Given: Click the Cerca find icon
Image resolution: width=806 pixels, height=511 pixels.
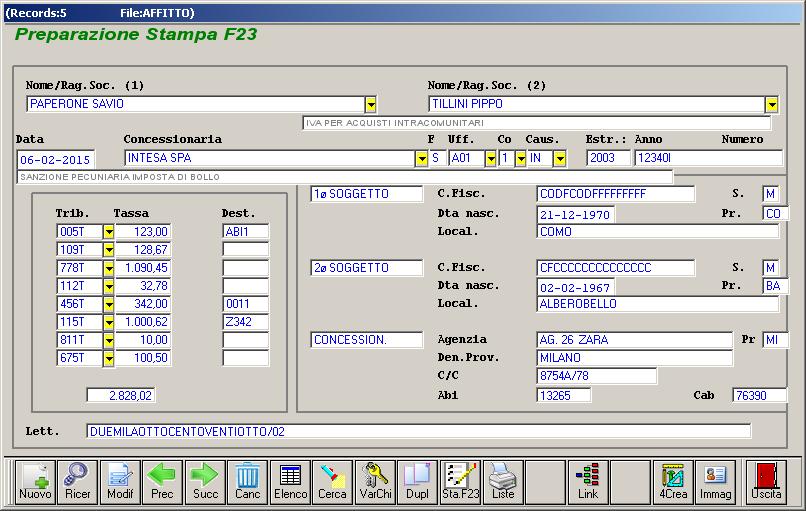Looking at the screenshot, I should (332, 482).
